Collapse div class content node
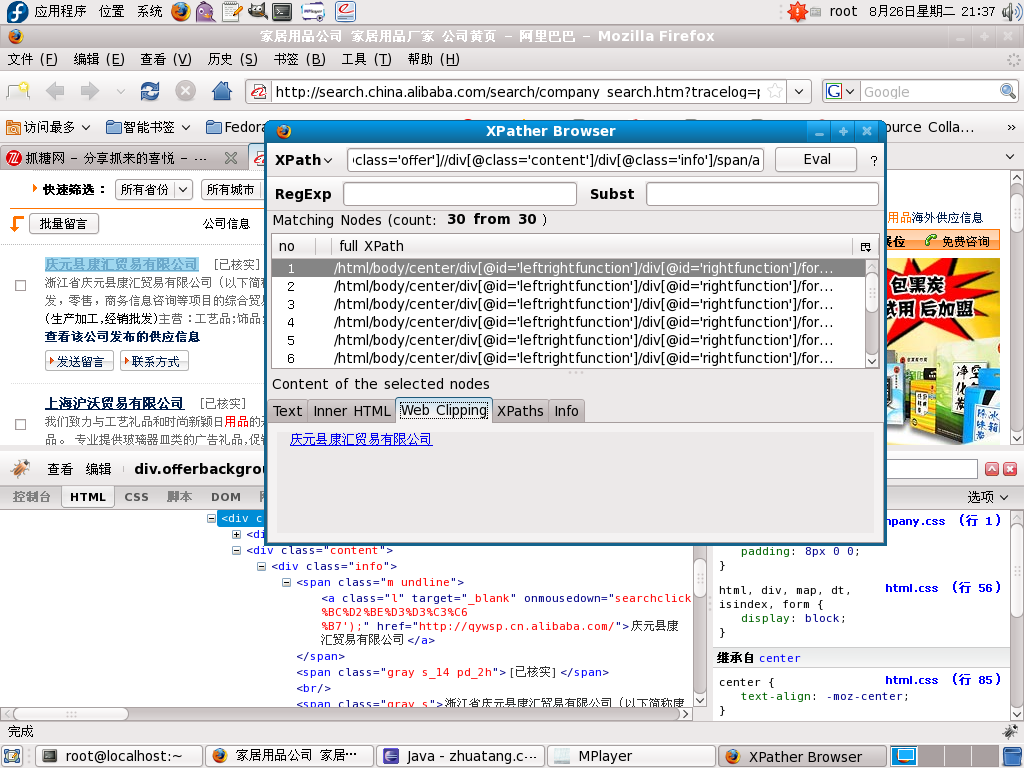 (x=236, y=551)
